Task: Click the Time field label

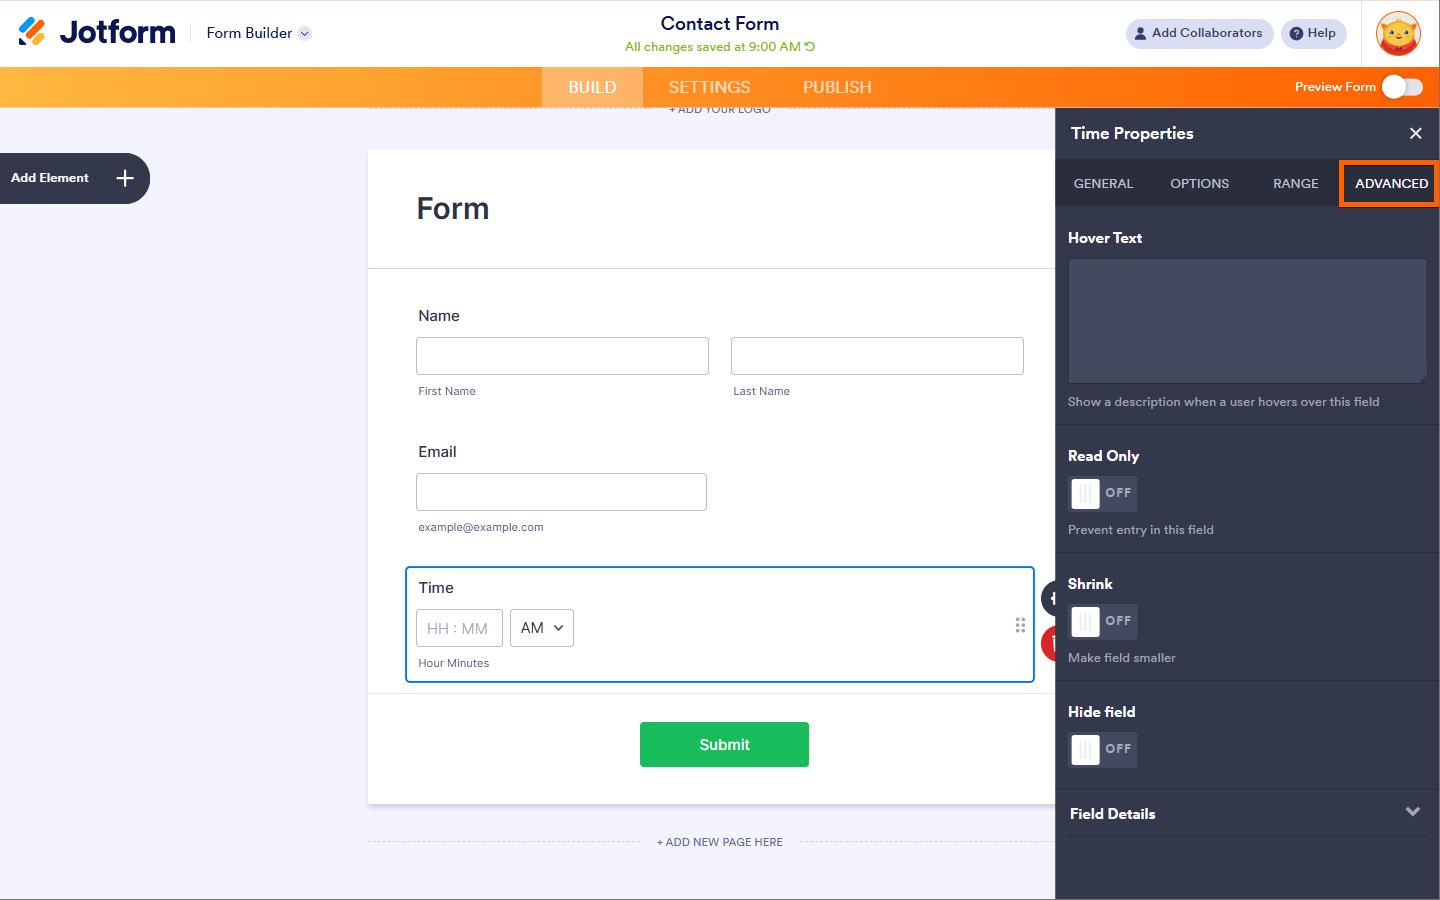Action: coord(436,588)
